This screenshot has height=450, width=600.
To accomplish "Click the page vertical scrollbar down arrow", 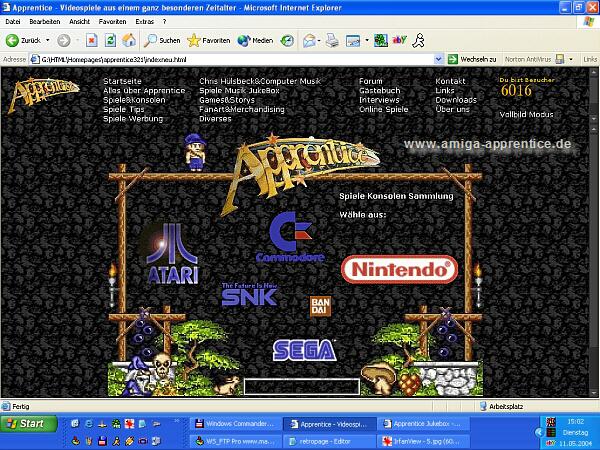I will coord(593,393).
